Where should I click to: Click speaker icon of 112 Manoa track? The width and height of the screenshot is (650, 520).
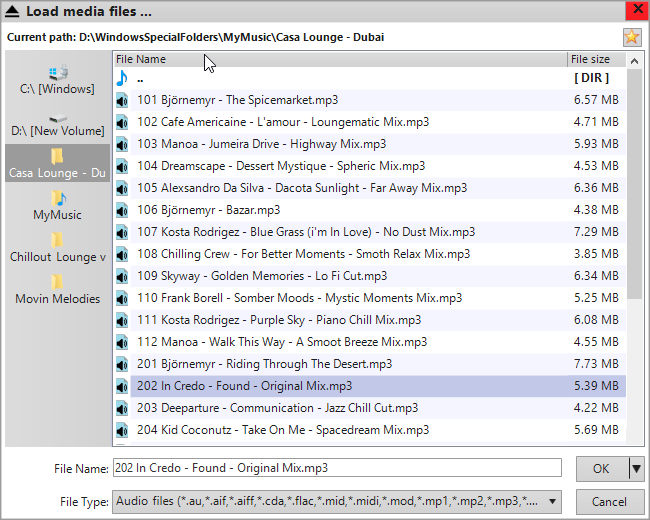click(x=122, y=342)
